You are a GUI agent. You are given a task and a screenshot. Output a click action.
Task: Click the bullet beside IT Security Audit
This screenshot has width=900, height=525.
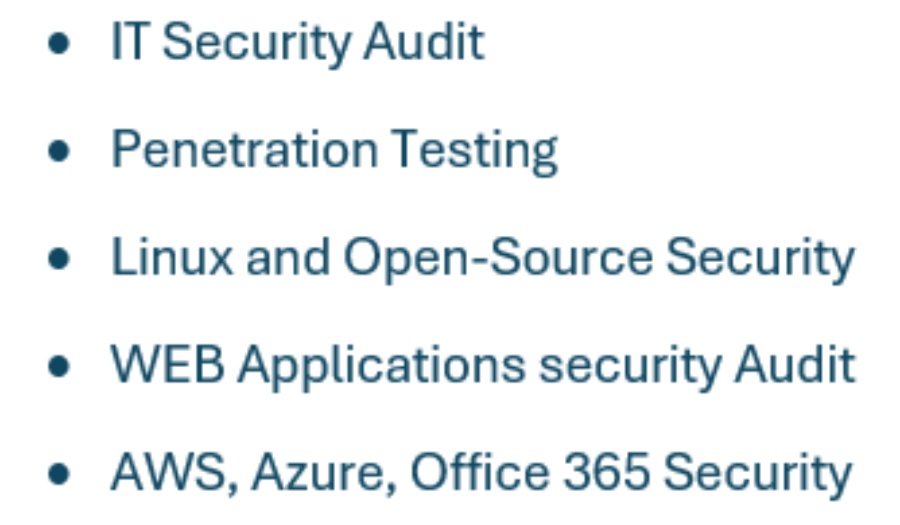59,44
